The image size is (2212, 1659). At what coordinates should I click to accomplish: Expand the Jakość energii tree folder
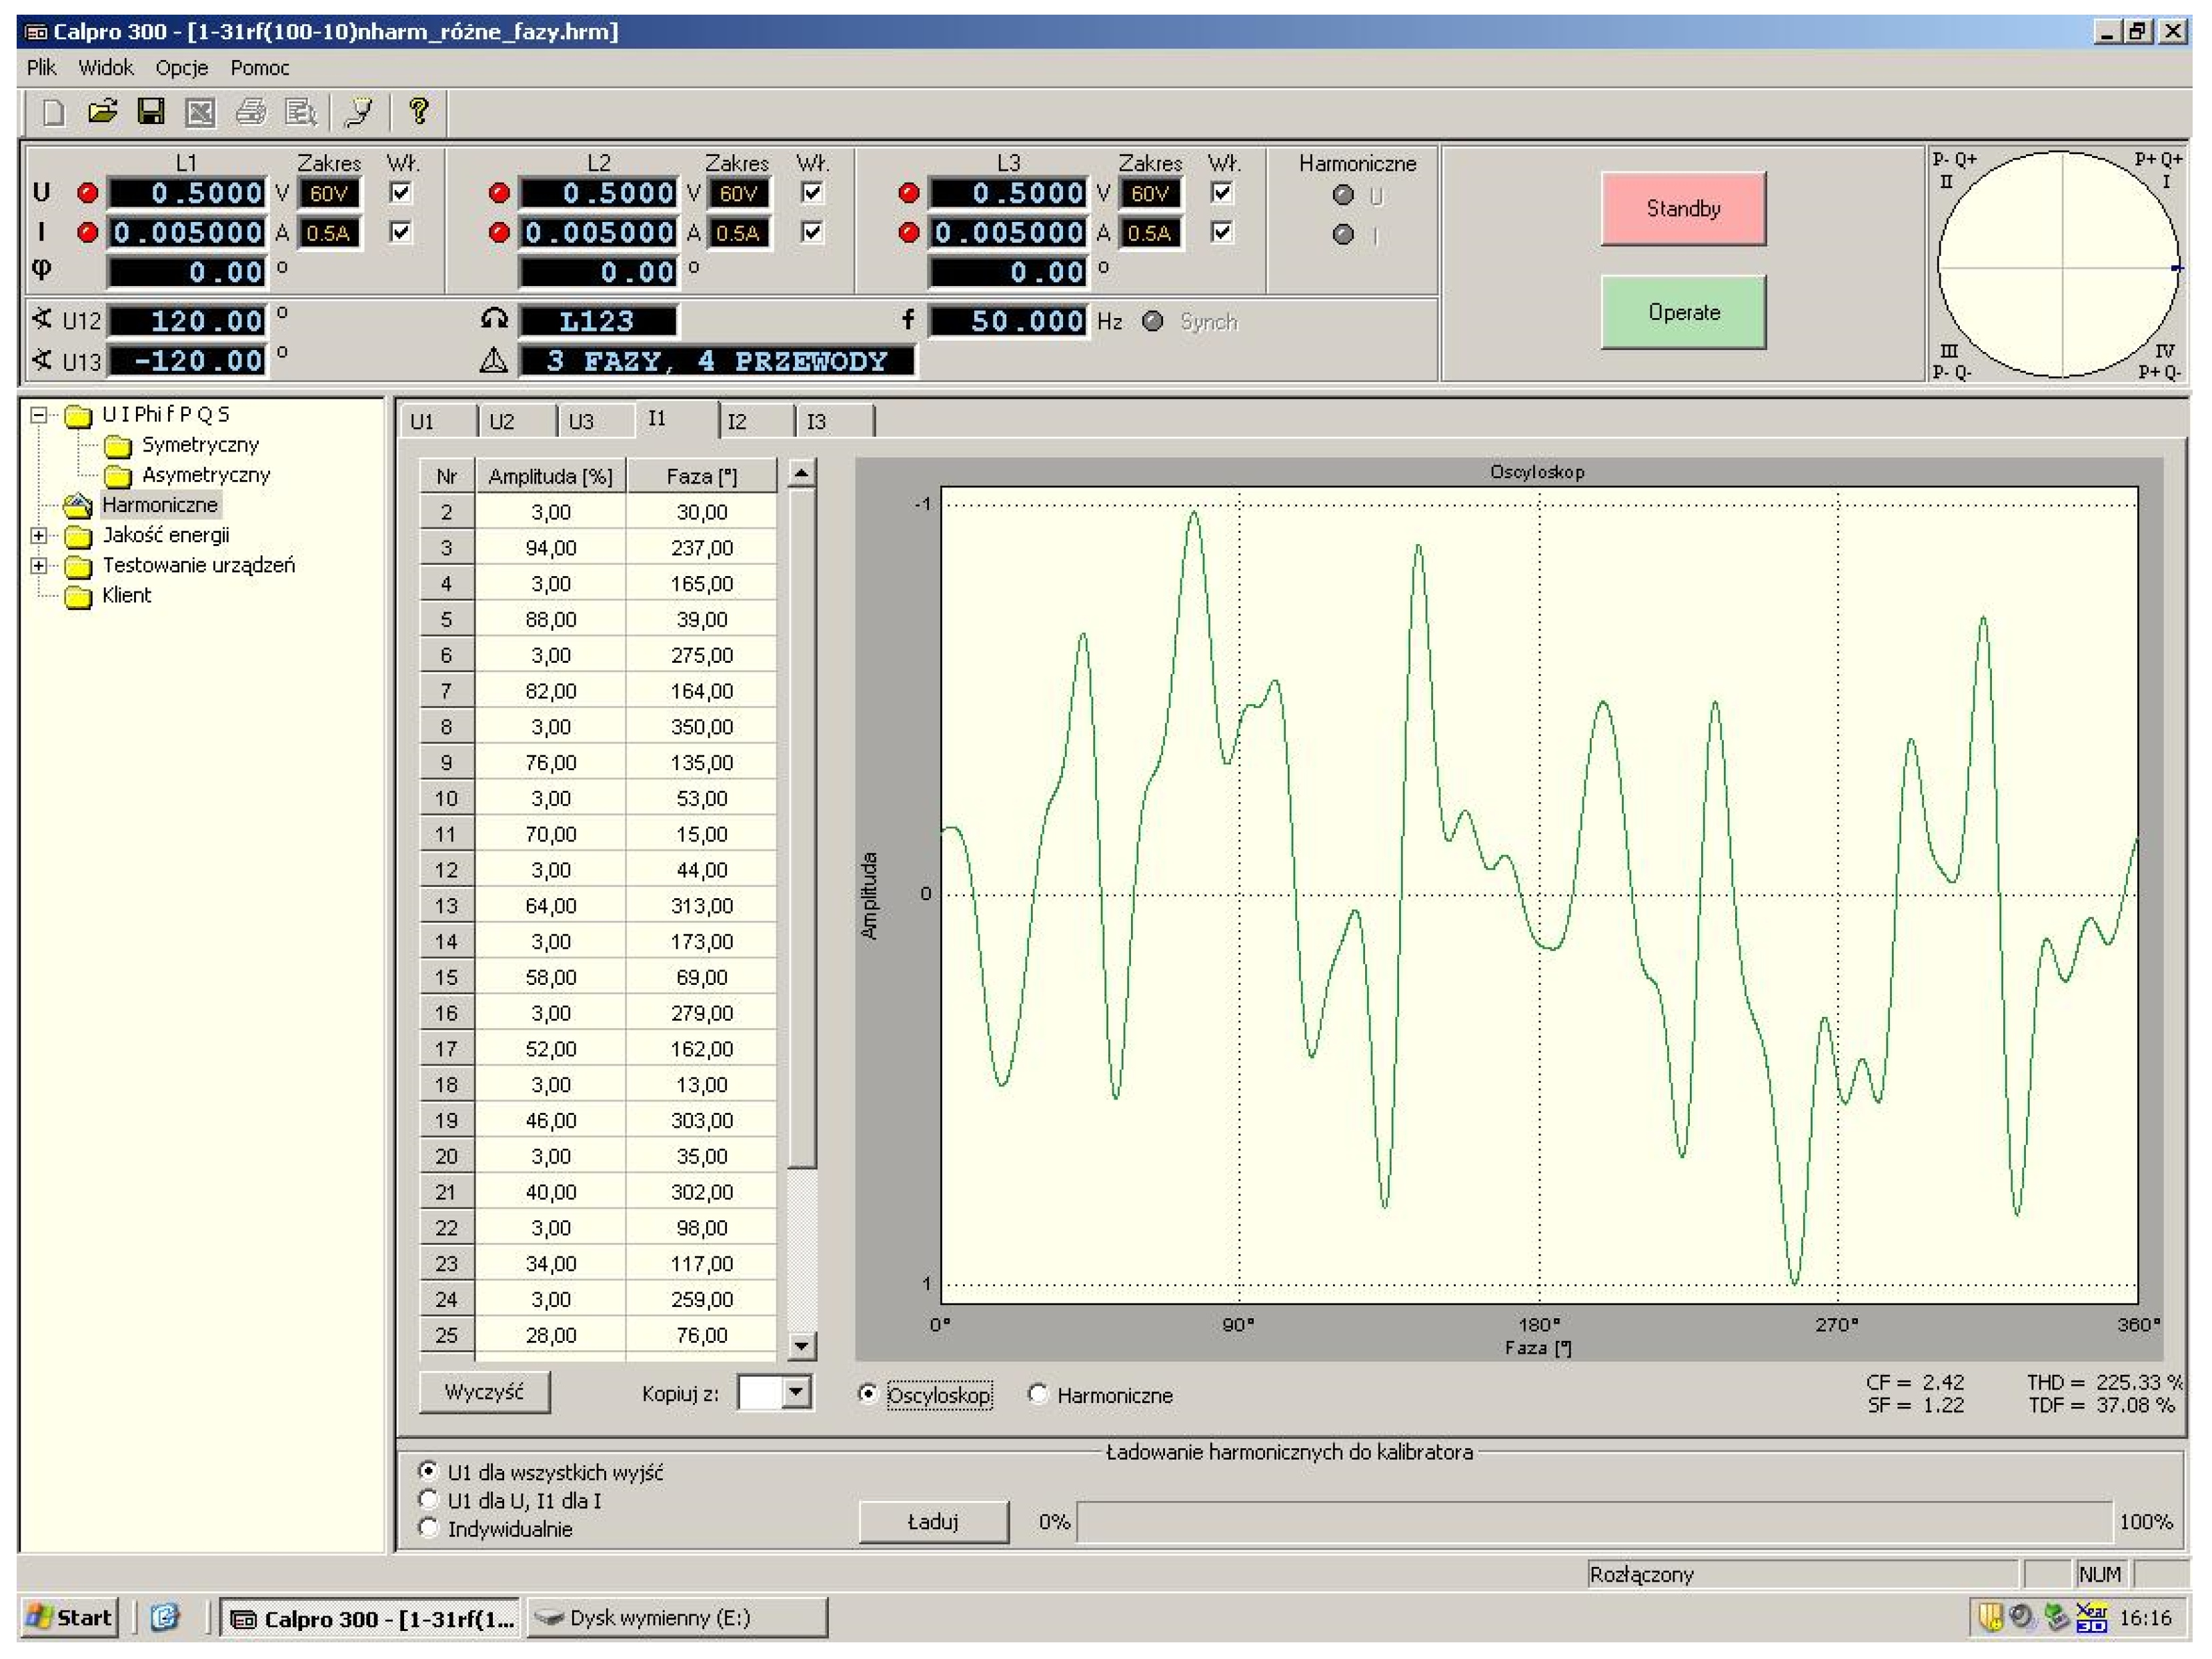coord(38,535)
